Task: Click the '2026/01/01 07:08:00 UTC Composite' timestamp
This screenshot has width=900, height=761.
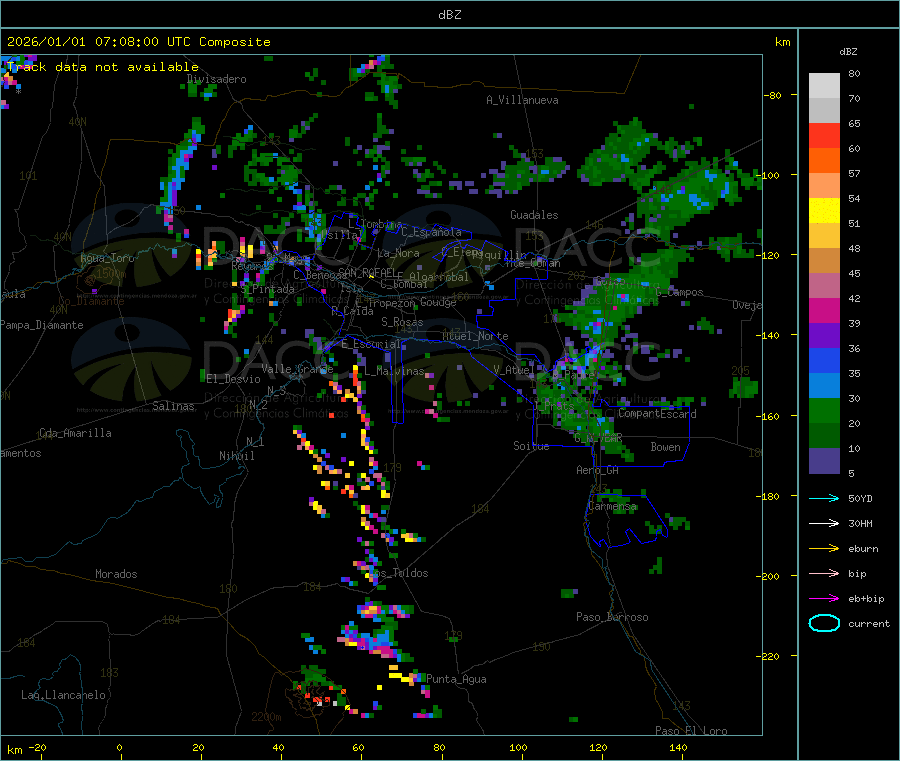Action: (138, 42)
